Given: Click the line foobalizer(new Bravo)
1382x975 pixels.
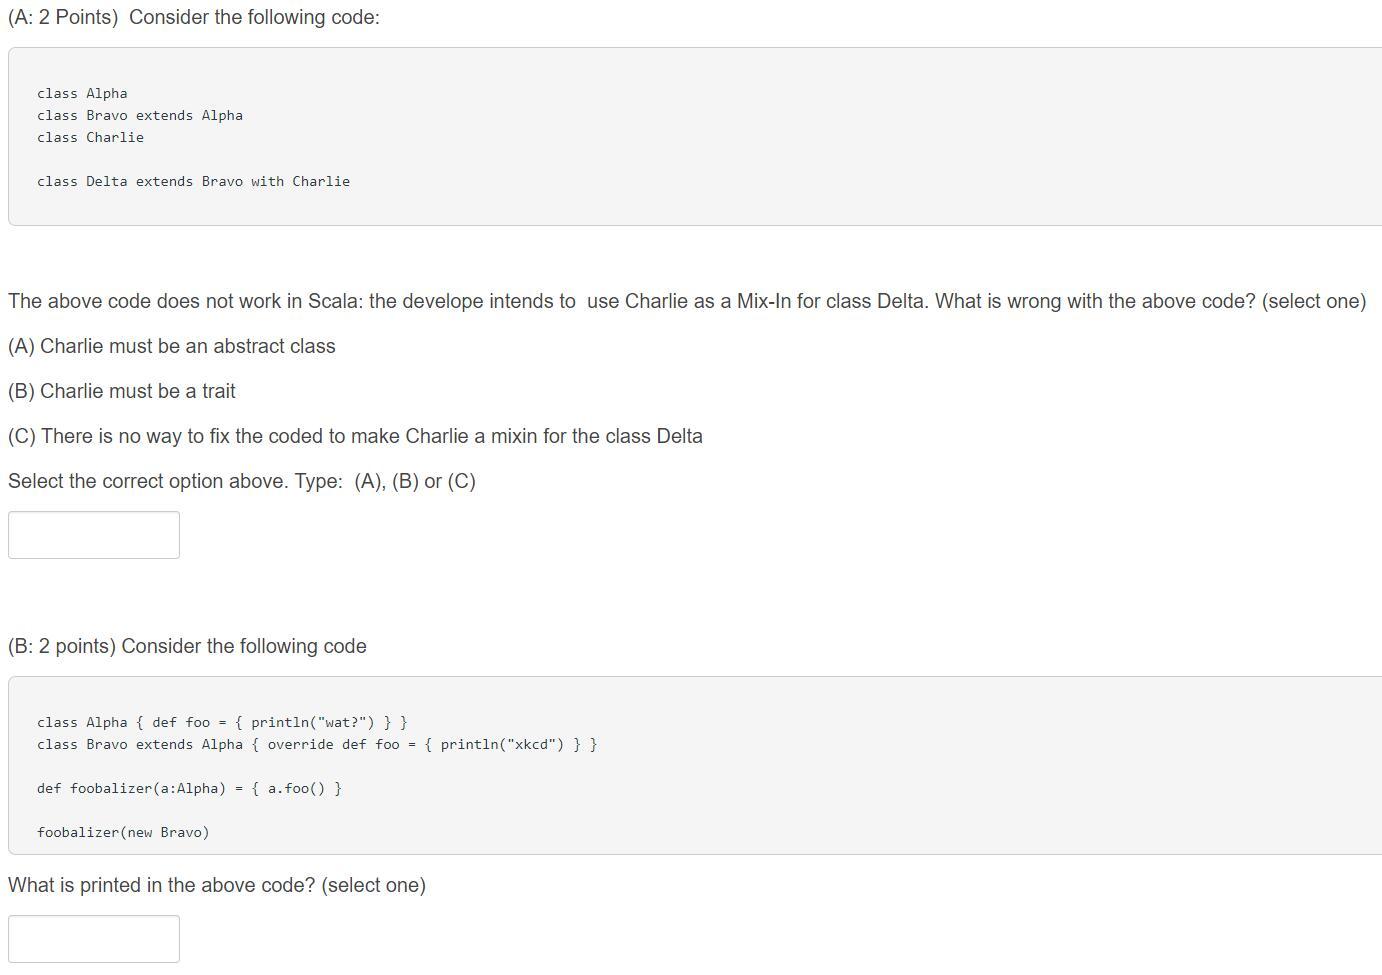Looking at the screenshot, I should 123,831.
